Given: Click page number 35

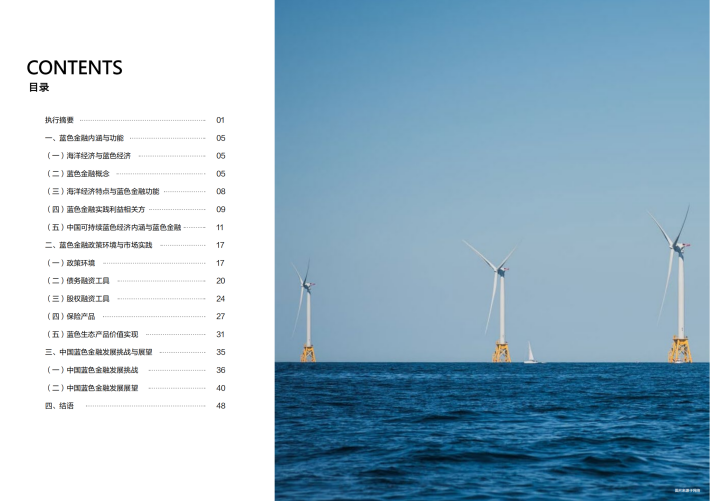Looking at the screenshot, I should [221, 352].
